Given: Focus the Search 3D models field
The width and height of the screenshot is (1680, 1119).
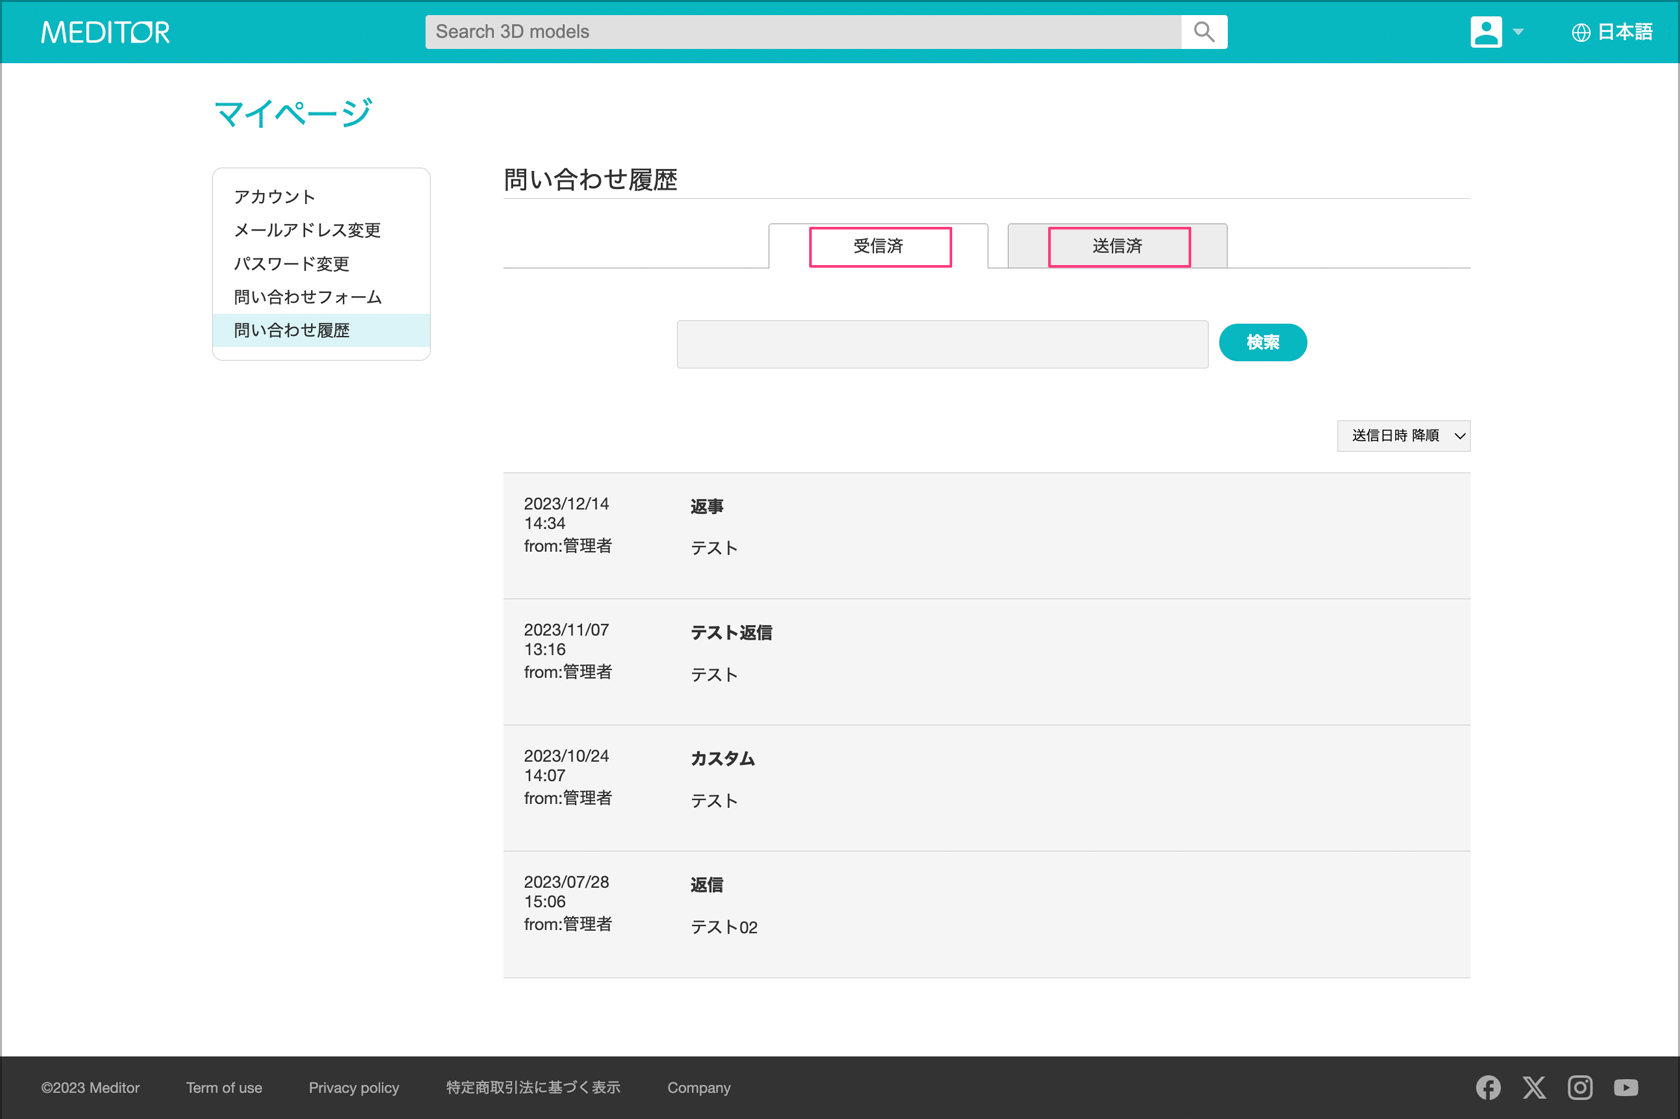Looking at the screenshot, I should (802, 32).
